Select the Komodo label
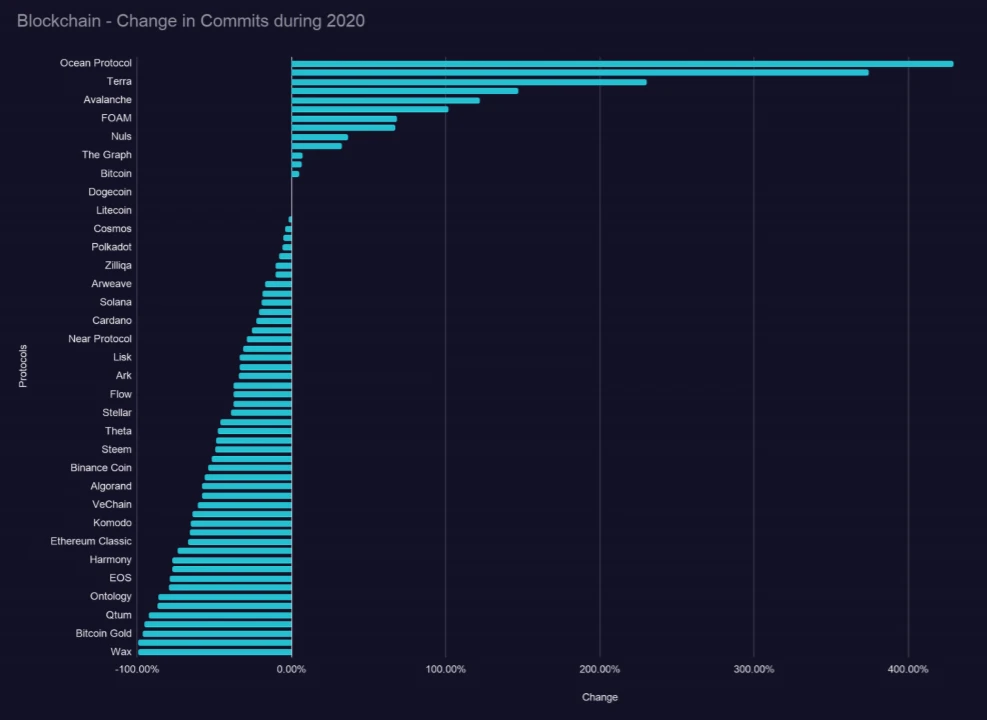This screenshot has width=987, height=720. [x=112, y=522]
